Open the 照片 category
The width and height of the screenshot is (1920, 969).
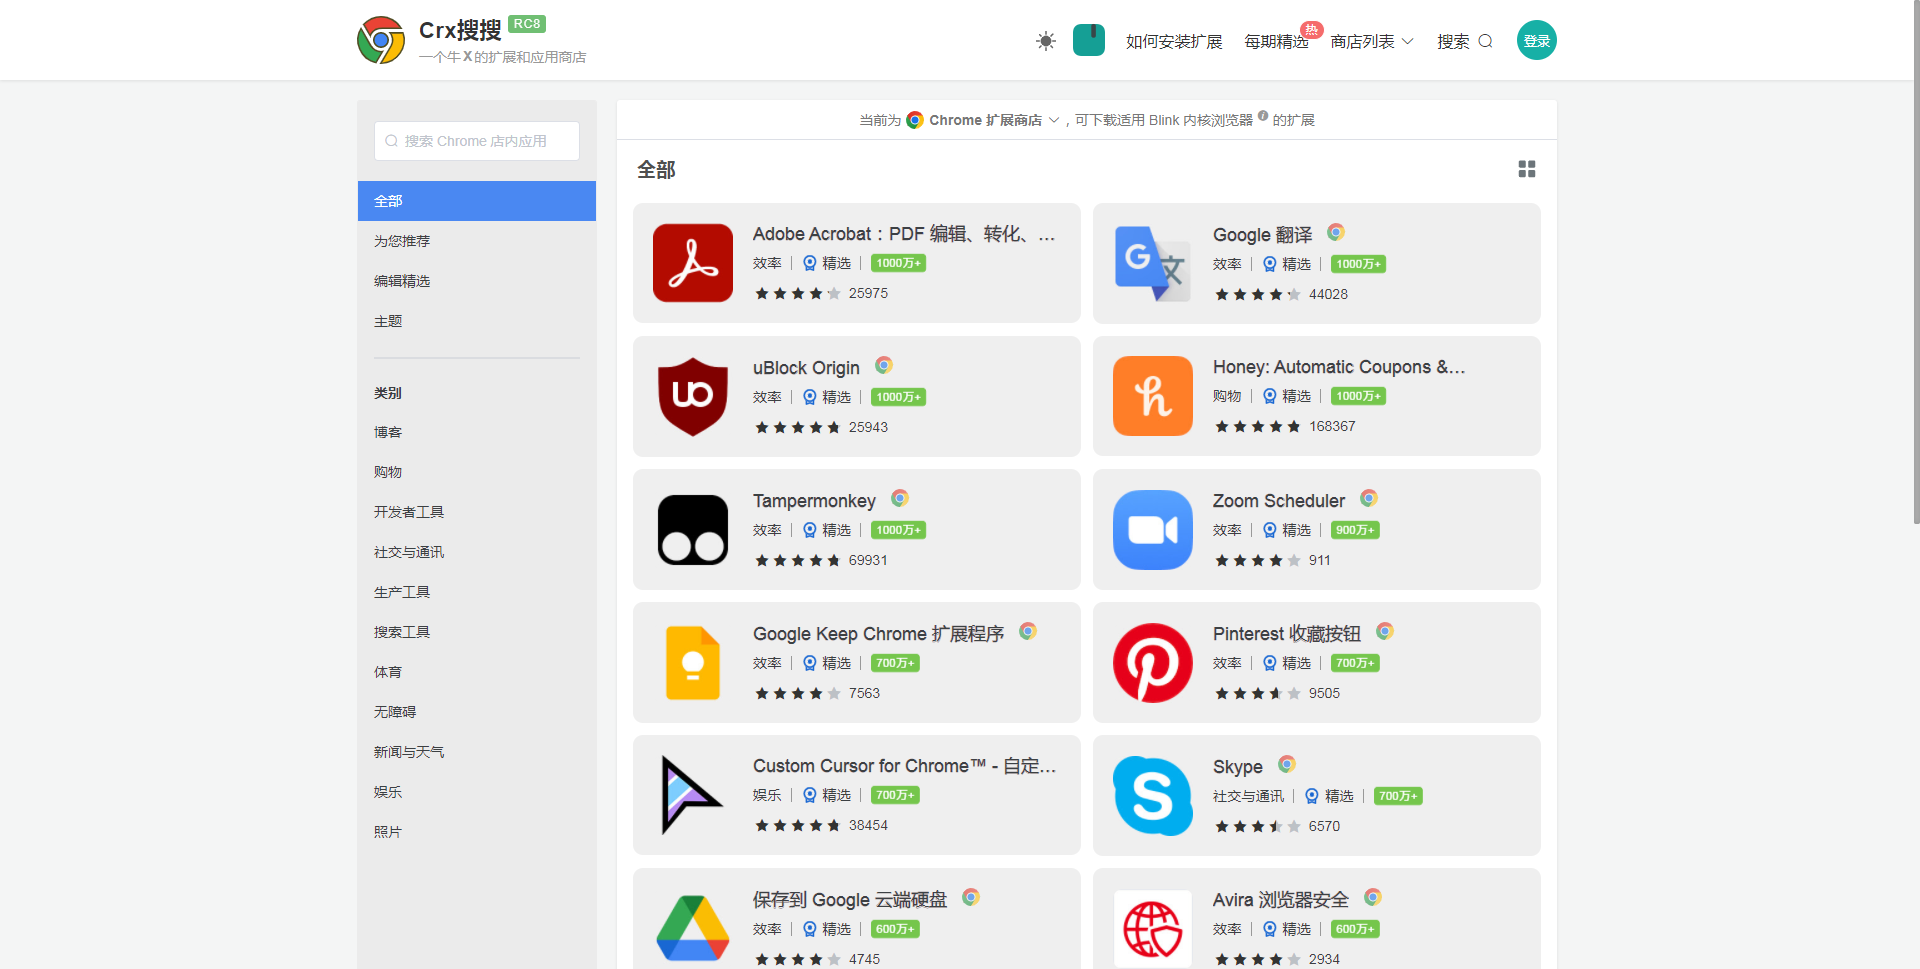pos(388,832)
